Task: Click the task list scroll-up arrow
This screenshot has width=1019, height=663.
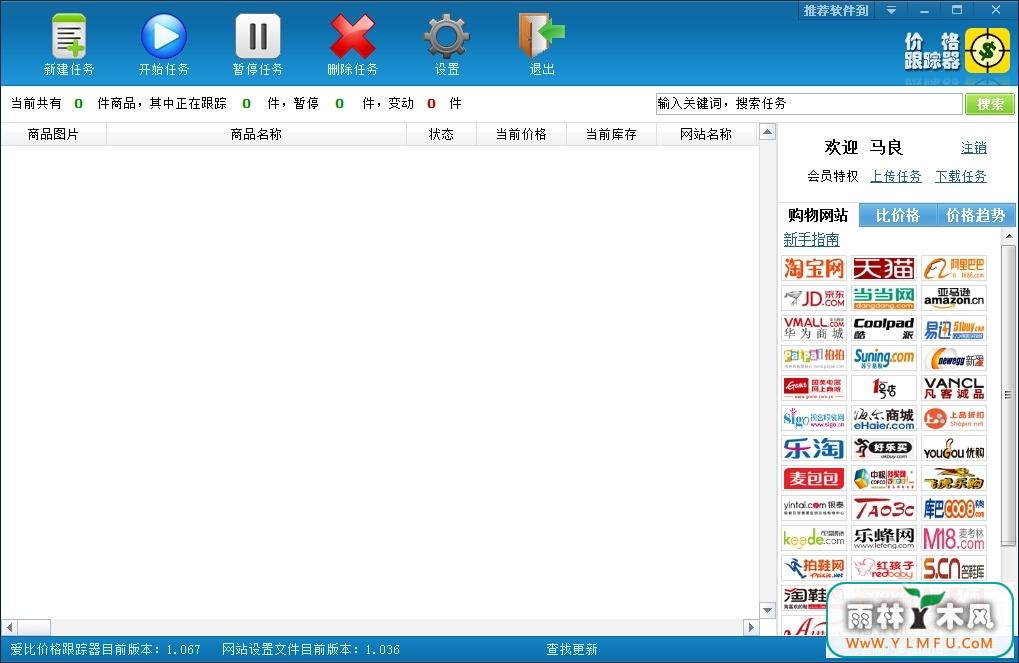Action: coord(767,133)
